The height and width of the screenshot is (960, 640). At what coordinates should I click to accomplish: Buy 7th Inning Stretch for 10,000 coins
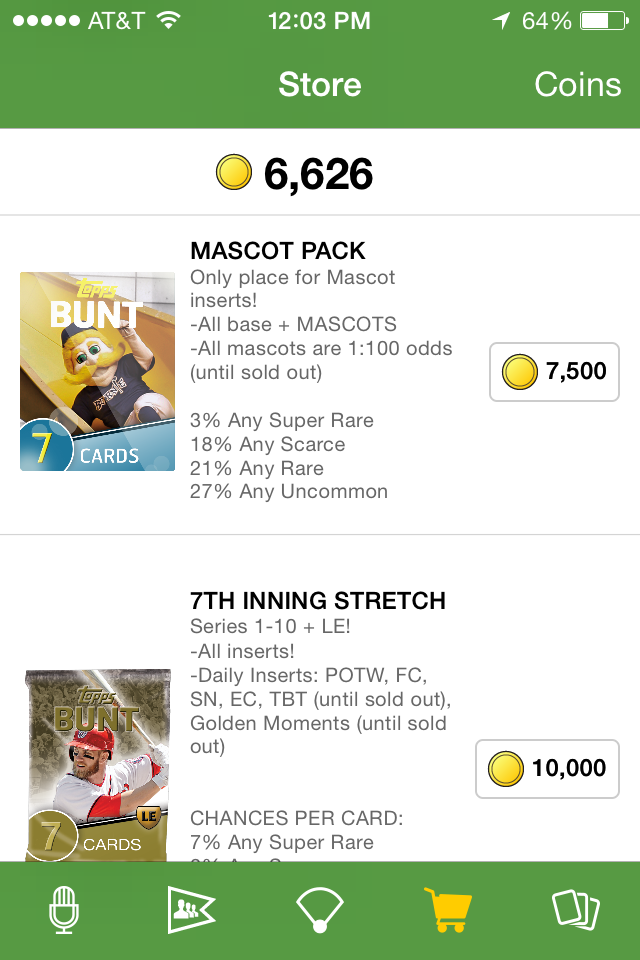pos(547,768)
